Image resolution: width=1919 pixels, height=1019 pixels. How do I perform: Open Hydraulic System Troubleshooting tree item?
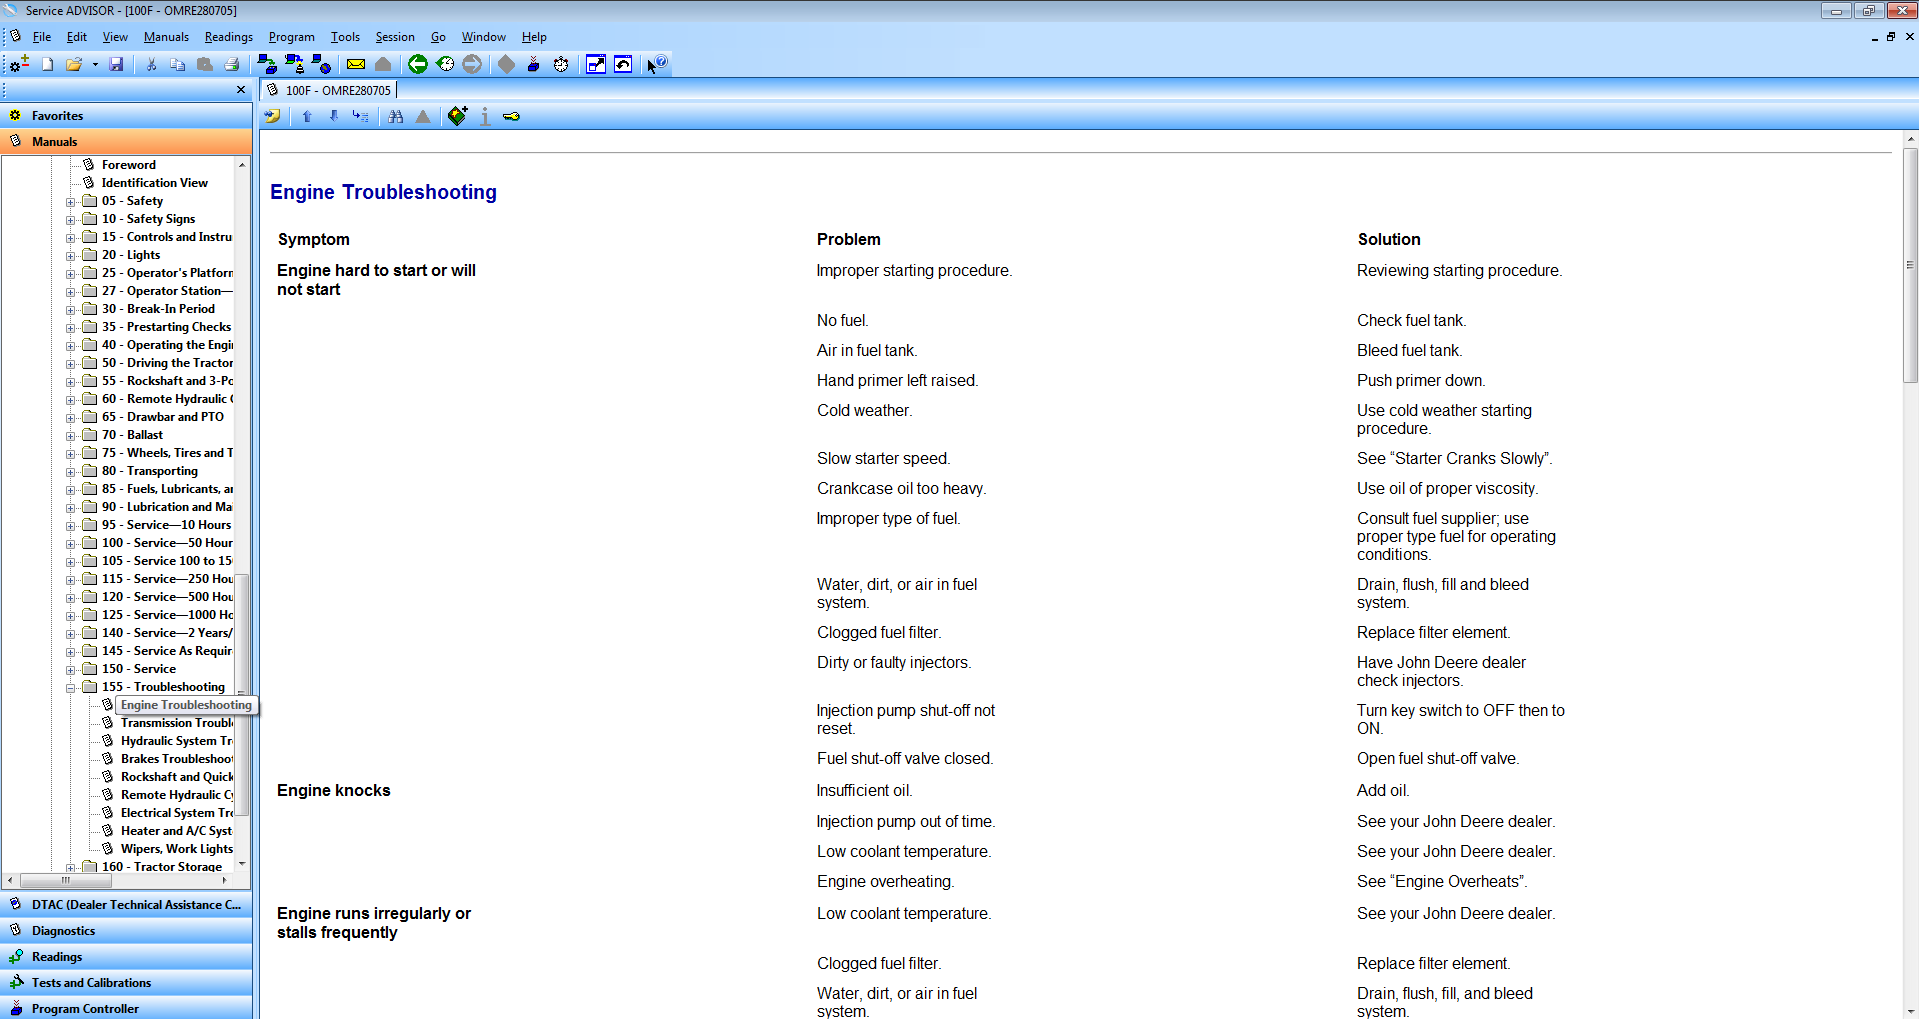[176, 741]
